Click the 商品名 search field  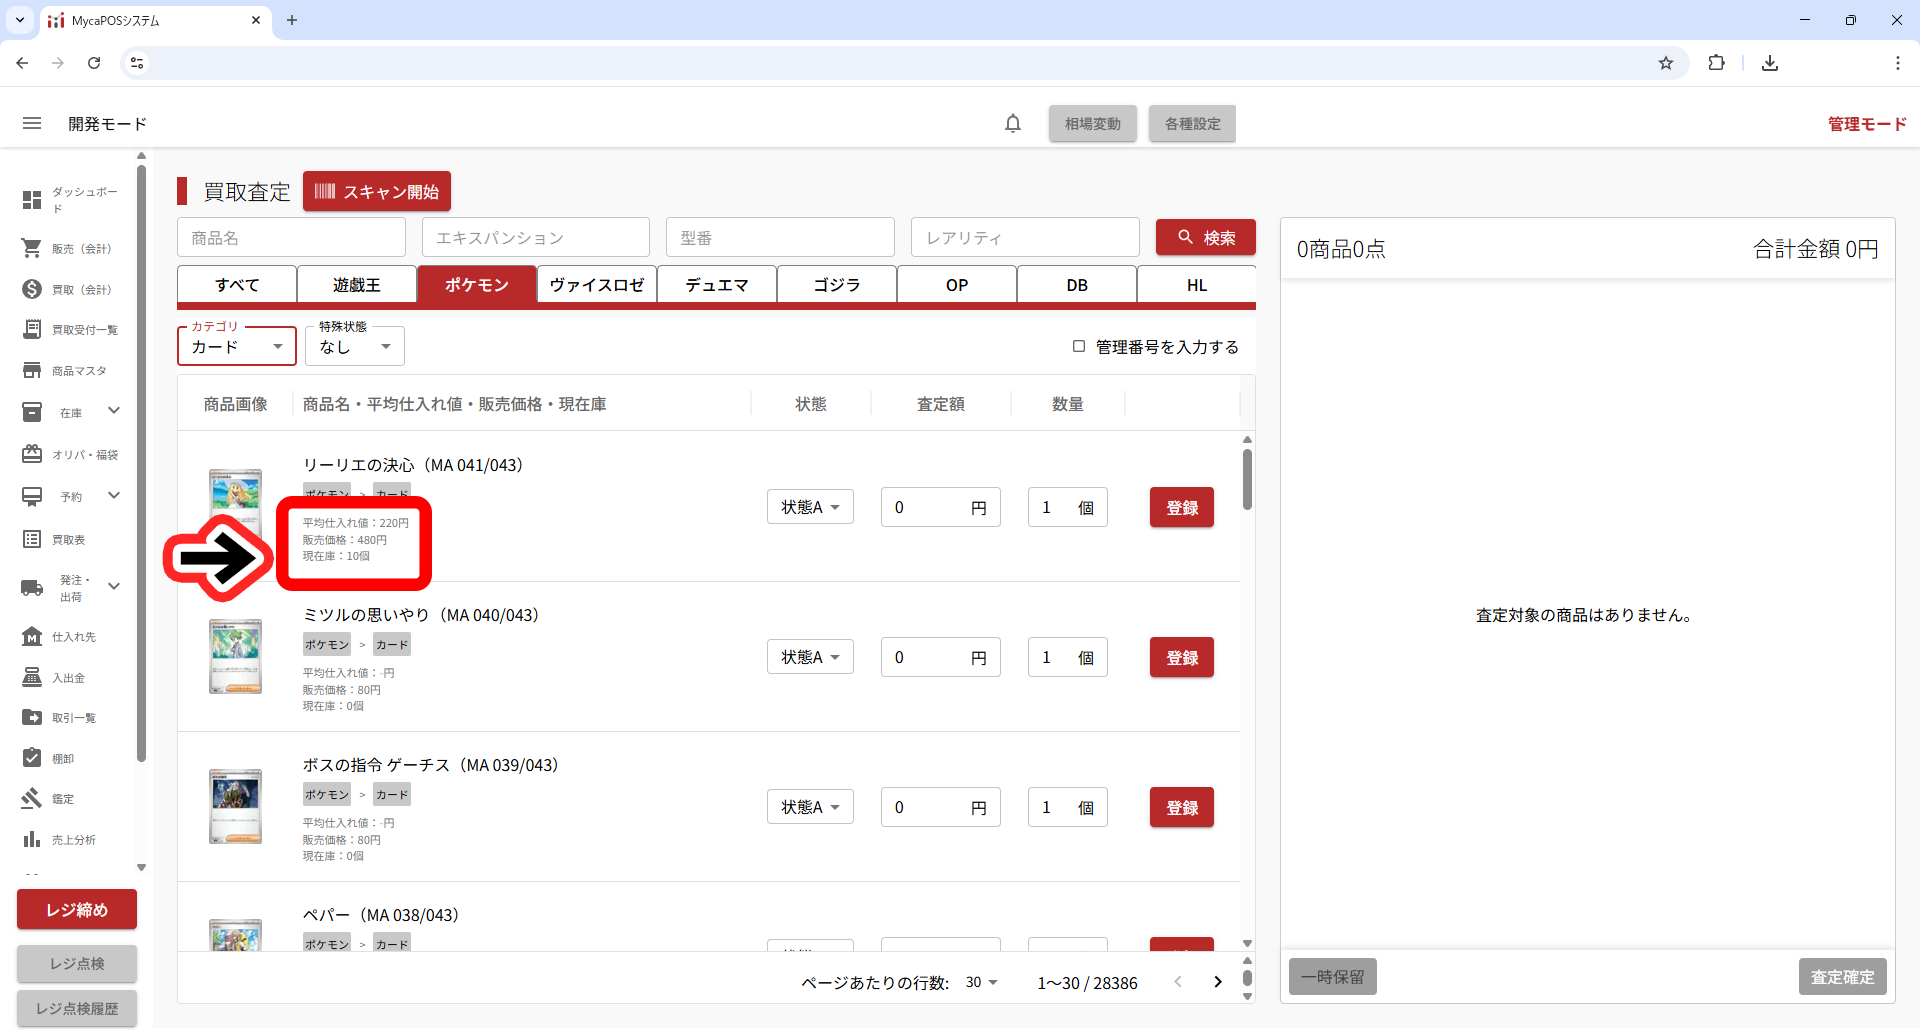(291, 238)
